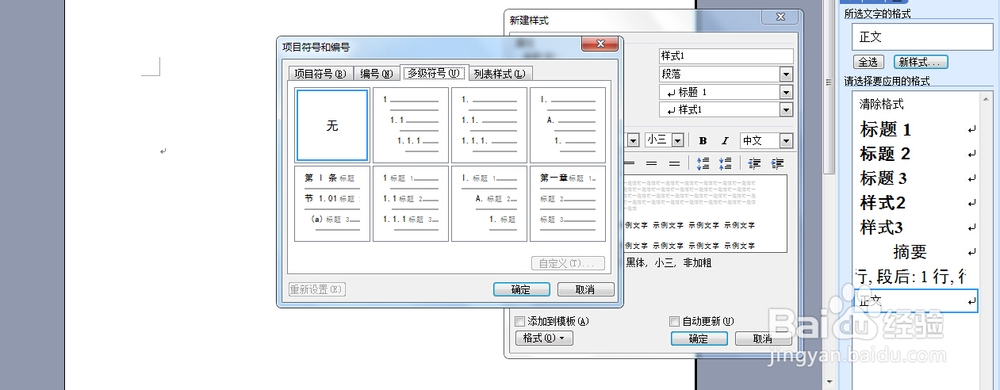Choose the I. 标题 1 / A. 标题 2 thumbnail
Viewport: 1000px width, 390px height.
(x=489, y=204)
